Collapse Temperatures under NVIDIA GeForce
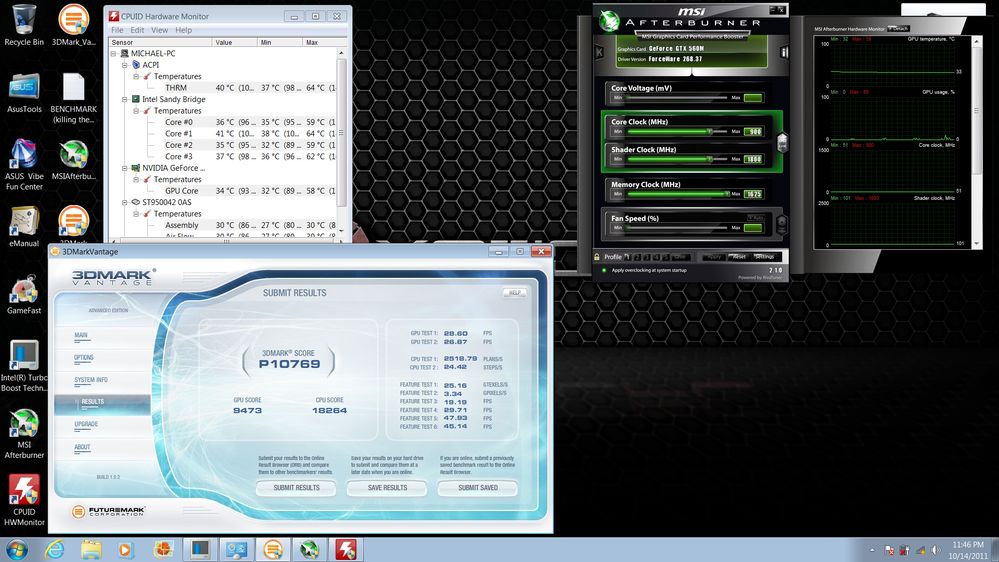This screenshot has height=562, width=999. (x=136, y=180)
